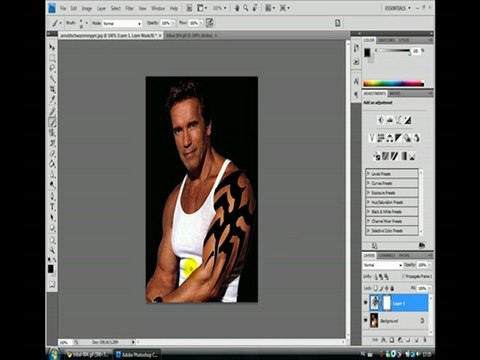
Task: Select the Brush tool in toolbox
Action: click(52, 122)
